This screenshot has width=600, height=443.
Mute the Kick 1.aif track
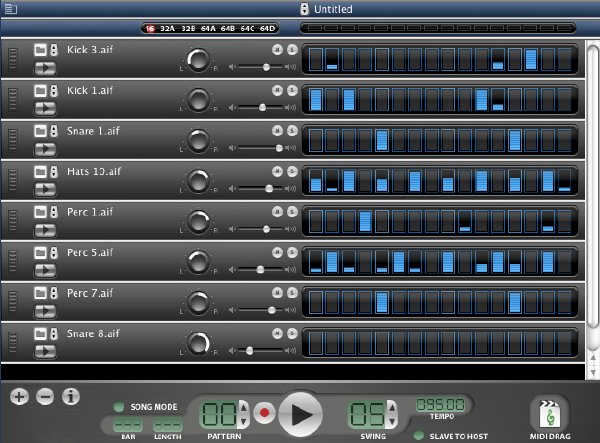pyautogui.click(x=277, y=90)
